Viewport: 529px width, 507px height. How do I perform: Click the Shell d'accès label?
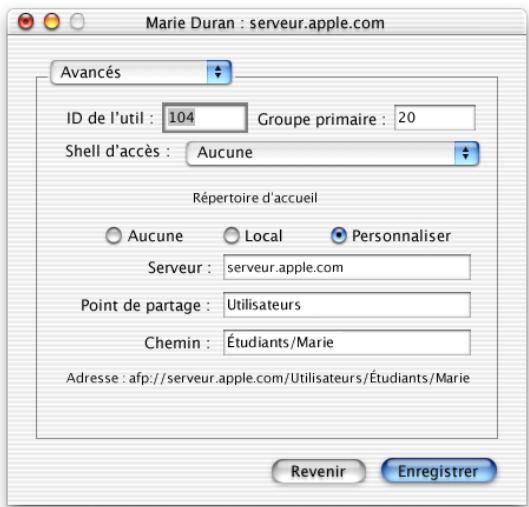click(118, 151)
